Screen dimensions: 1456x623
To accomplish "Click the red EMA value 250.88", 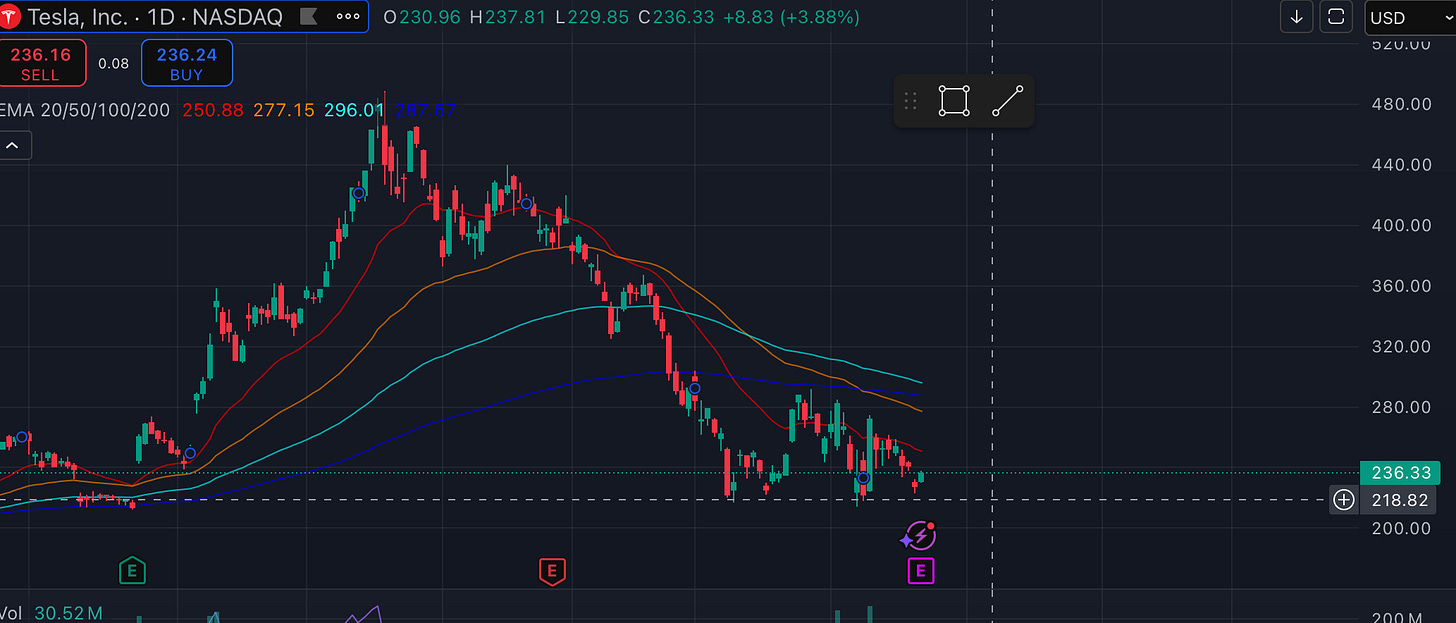I will coord(213,110).
